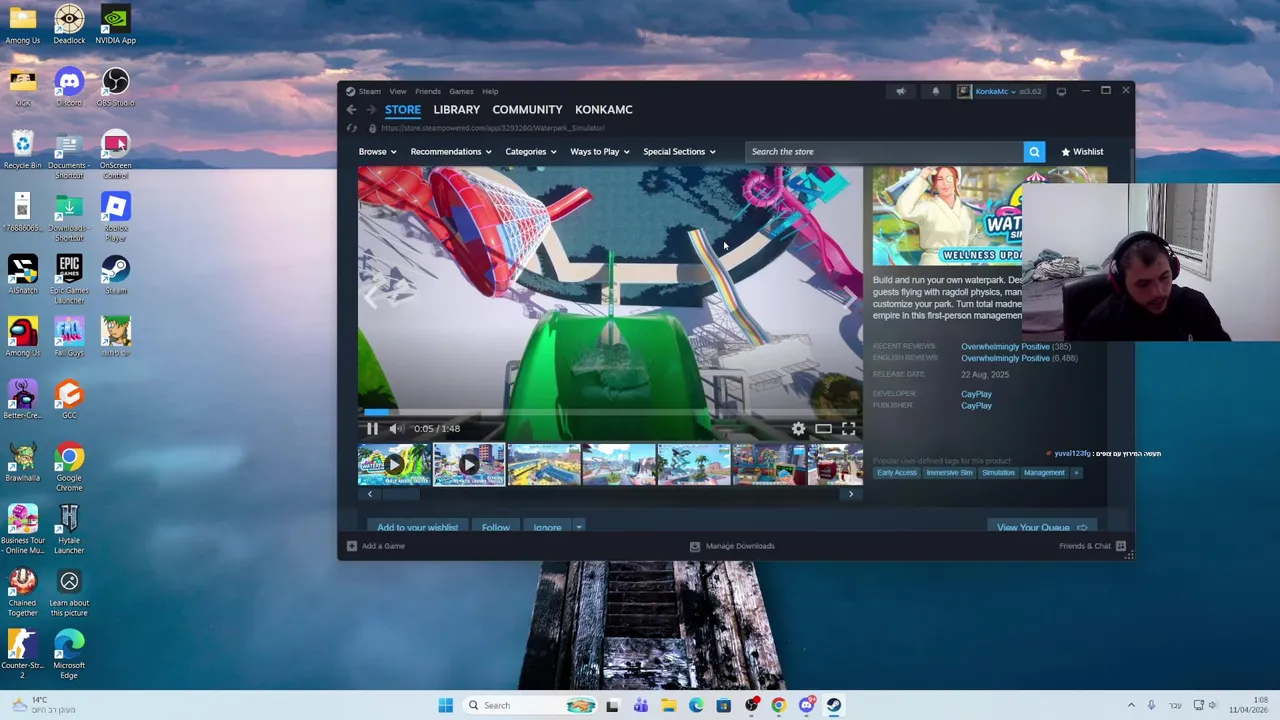Expand more tags with the plus button

pos(1076,473)
